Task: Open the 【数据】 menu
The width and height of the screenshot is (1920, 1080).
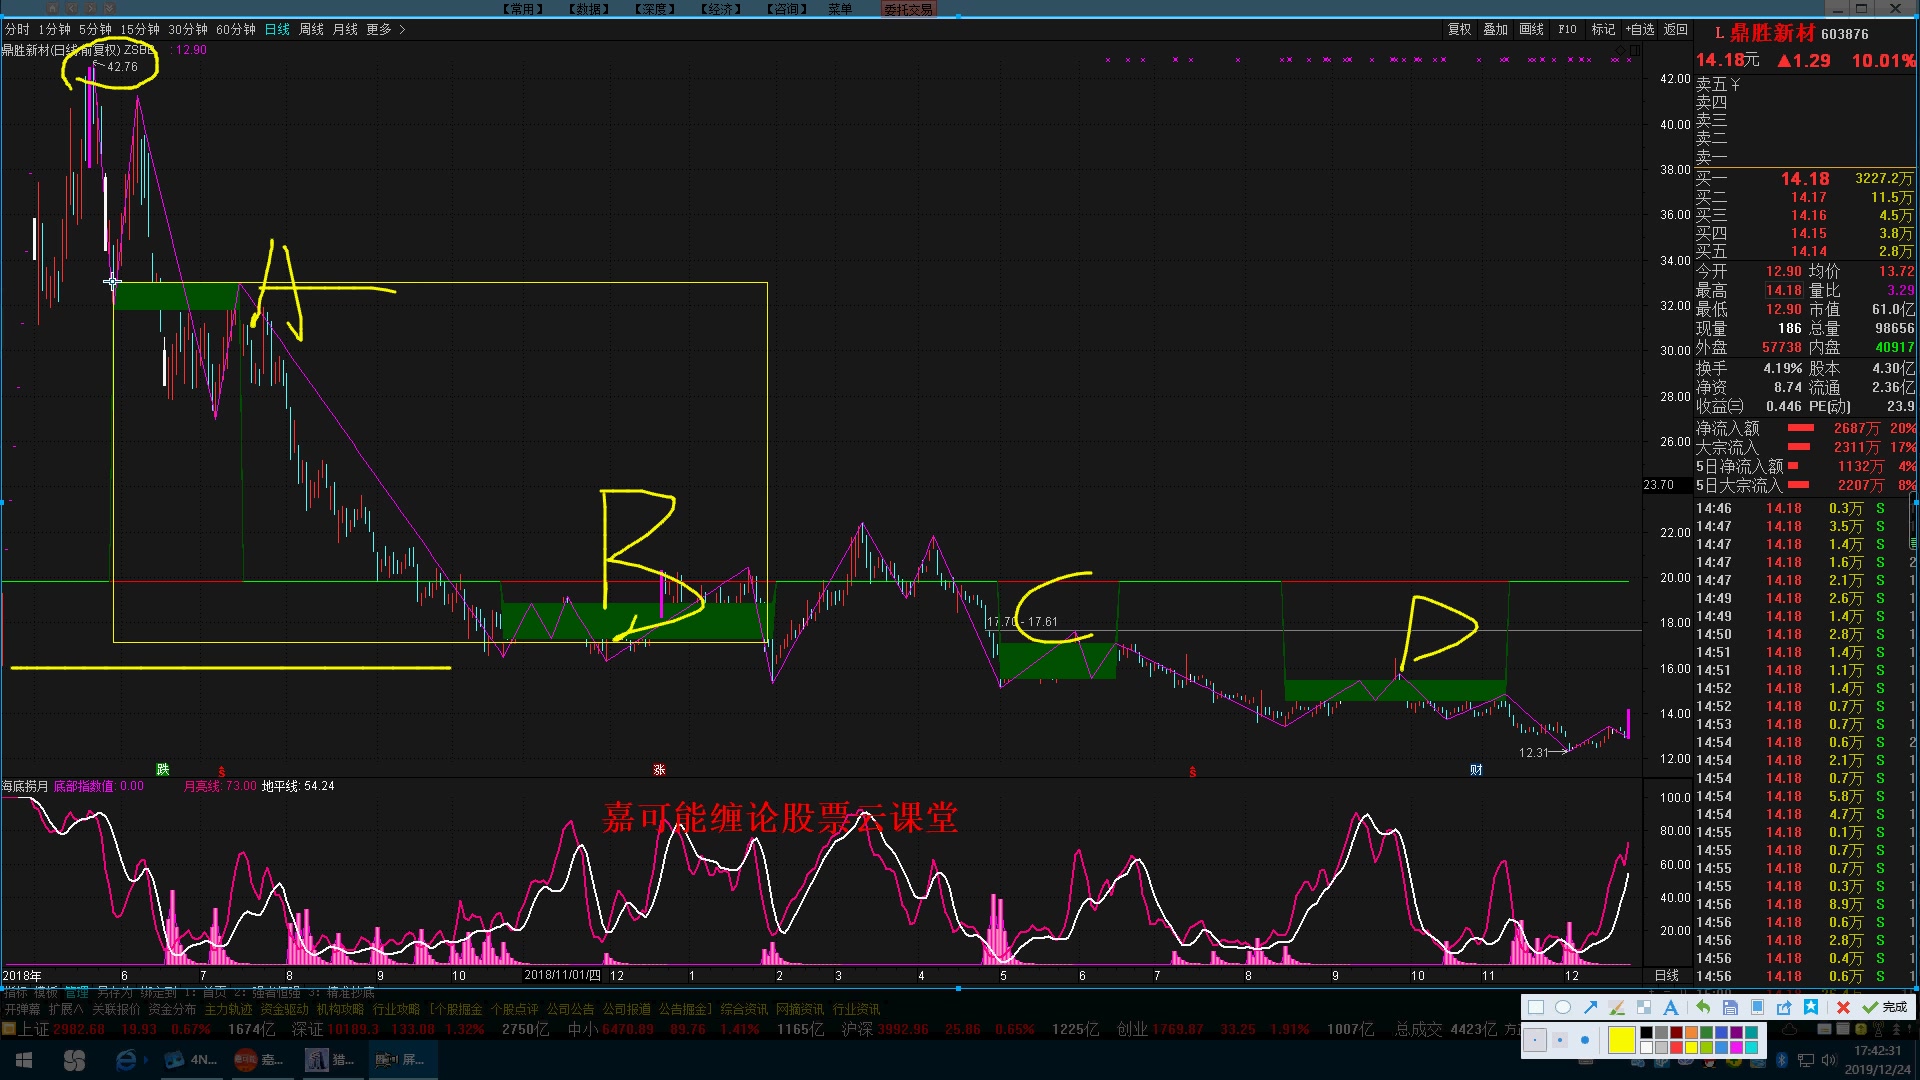Action: [x=589, y=9]
